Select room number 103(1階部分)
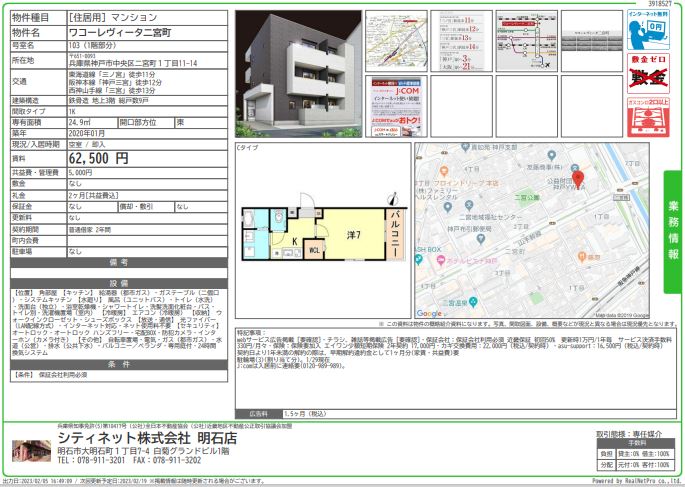The image size is (685, 487). click(92, 45)
